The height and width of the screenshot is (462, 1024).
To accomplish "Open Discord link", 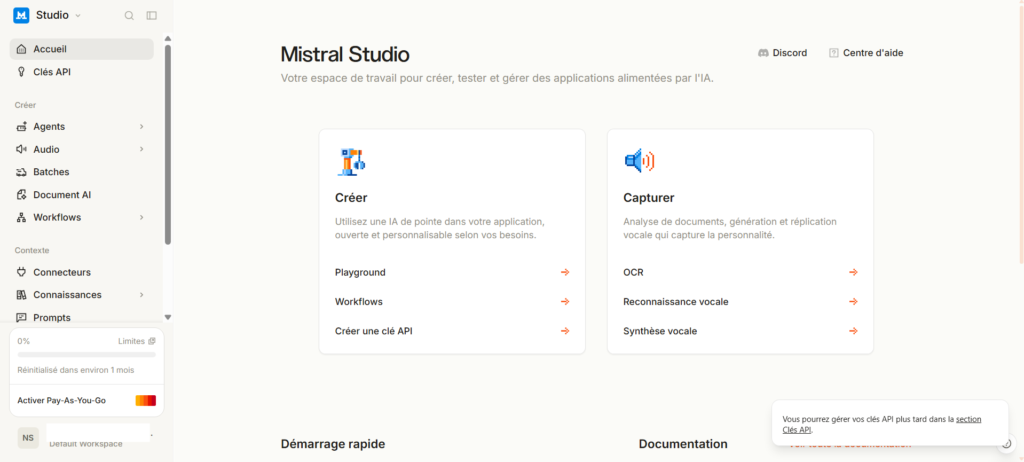I will tap(782, 53).
